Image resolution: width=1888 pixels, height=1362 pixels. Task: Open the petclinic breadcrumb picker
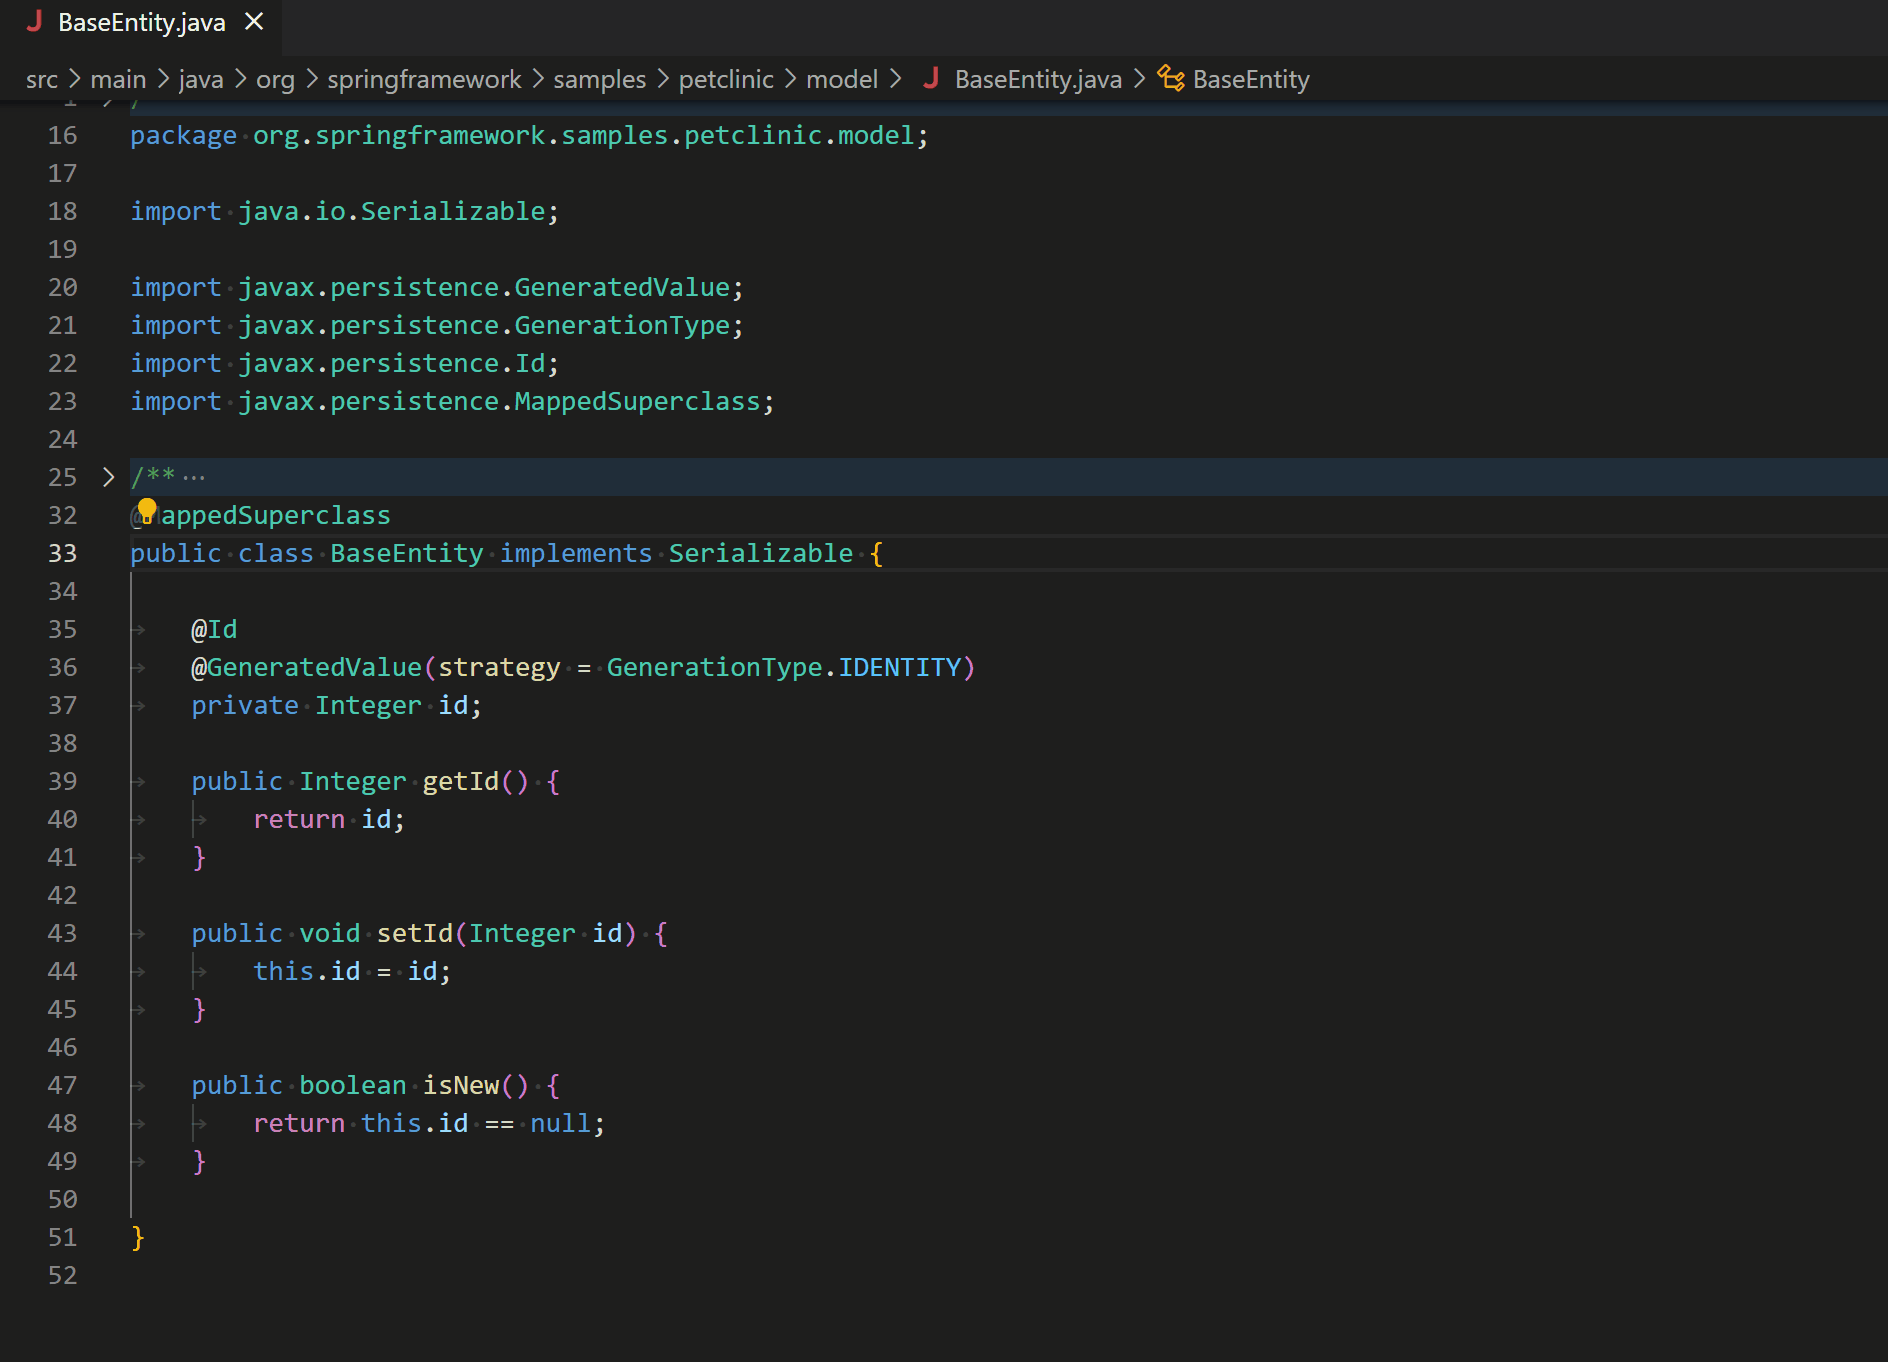tap(726, 79)
